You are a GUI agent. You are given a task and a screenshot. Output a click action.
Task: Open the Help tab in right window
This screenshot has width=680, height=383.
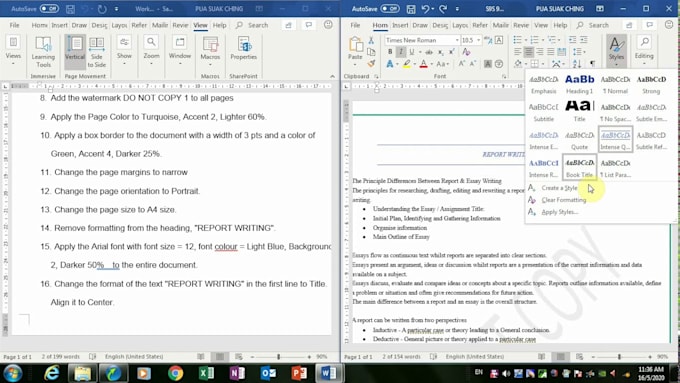pos(560,25)
